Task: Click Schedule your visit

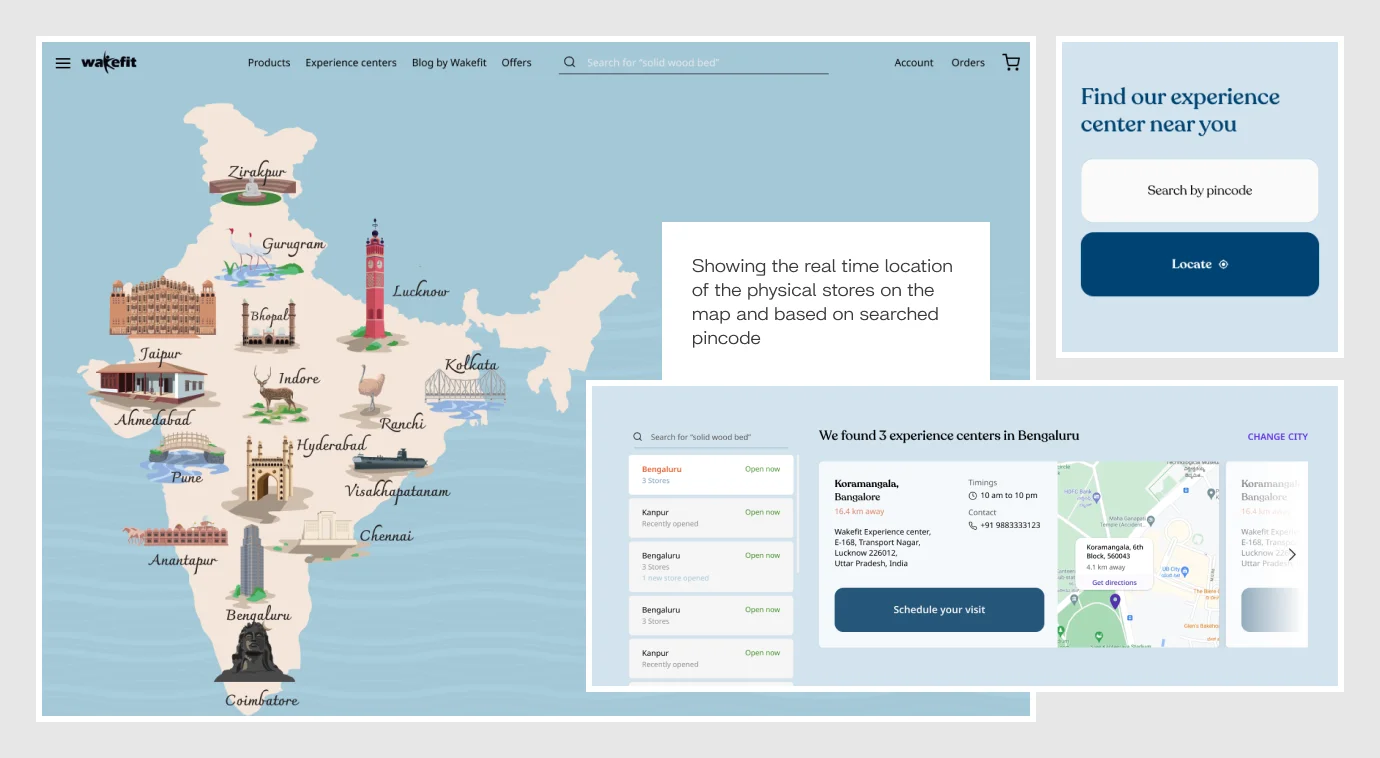Action: (939, 610)
